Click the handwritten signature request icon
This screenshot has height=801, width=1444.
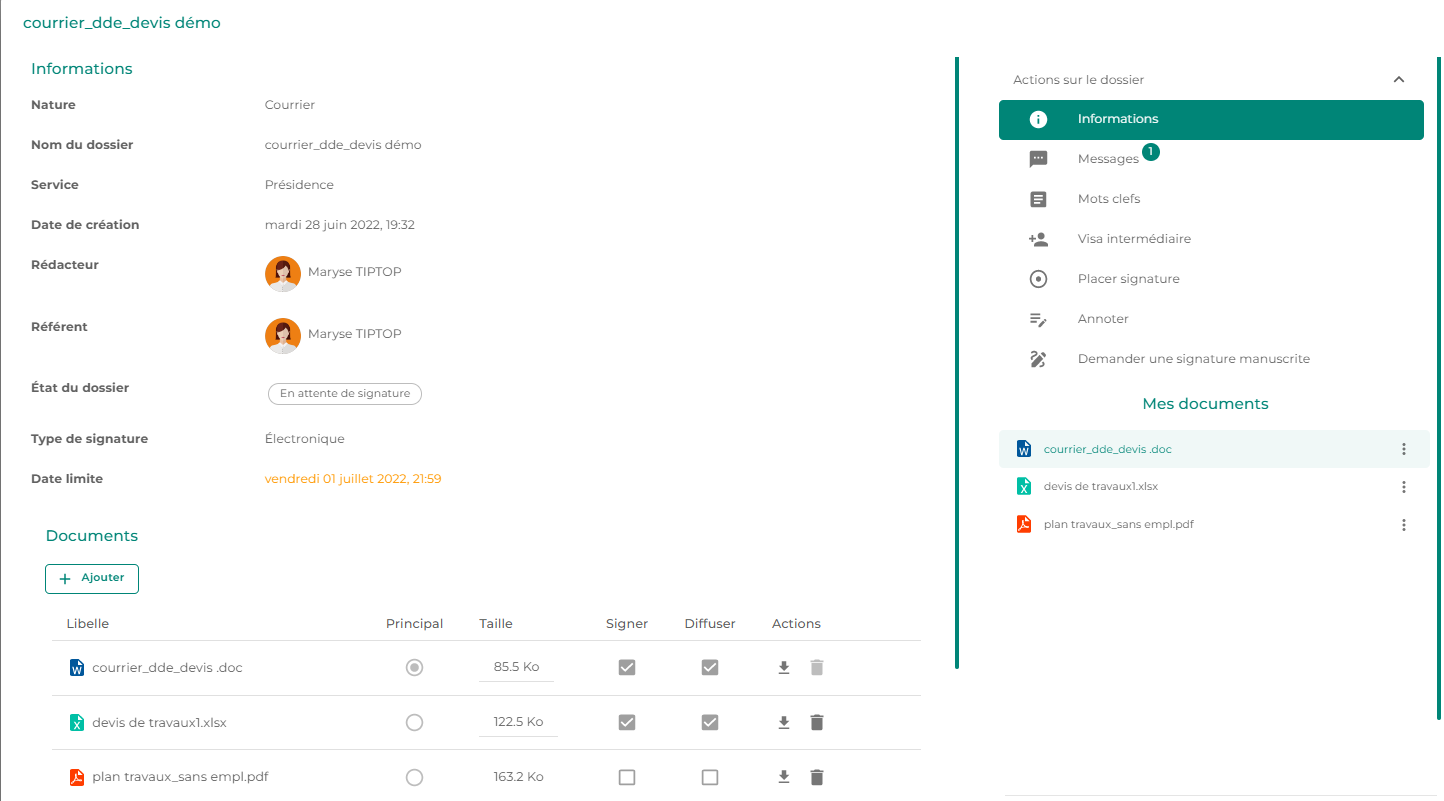pos(1038,359)
